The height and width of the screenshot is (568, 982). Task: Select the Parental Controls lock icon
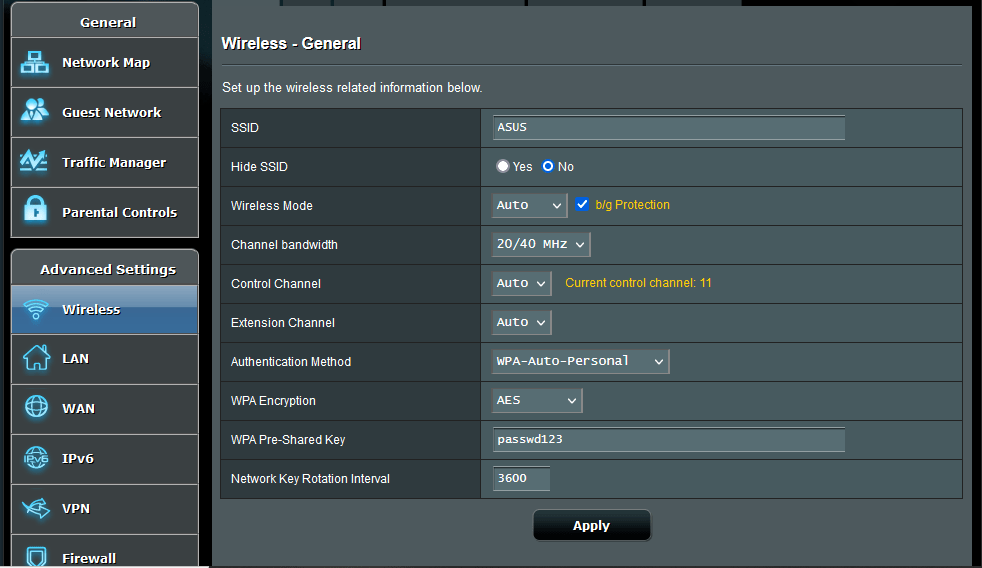click(x=35, y=211)
